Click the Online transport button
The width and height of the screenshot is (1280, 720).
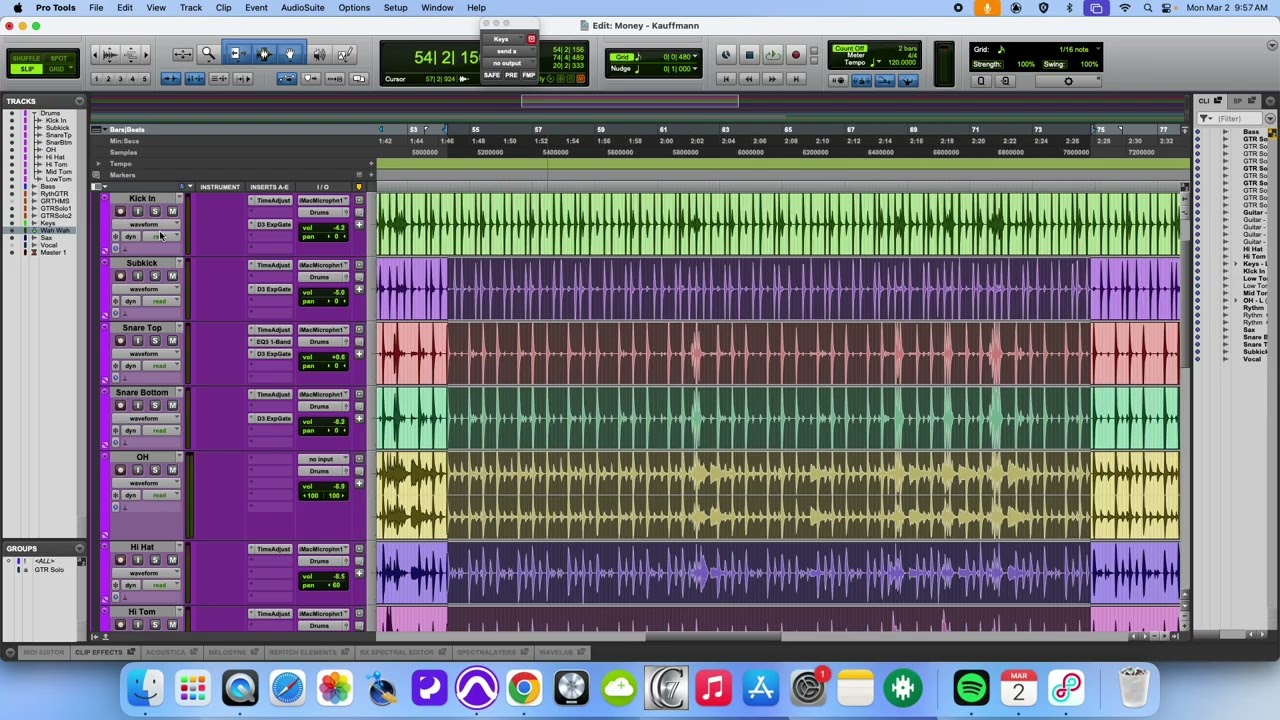coord(726,55)
